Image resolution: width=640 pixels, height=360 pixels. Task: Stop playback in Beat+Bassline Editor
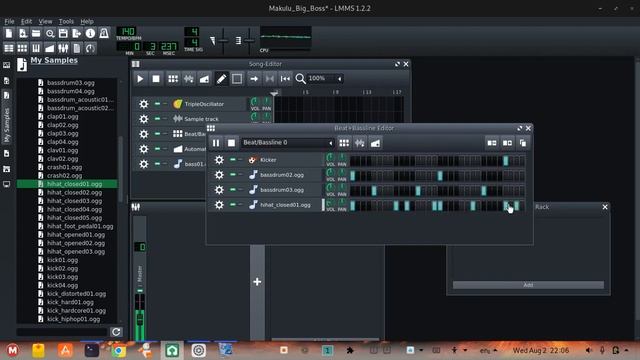[231, 143]
